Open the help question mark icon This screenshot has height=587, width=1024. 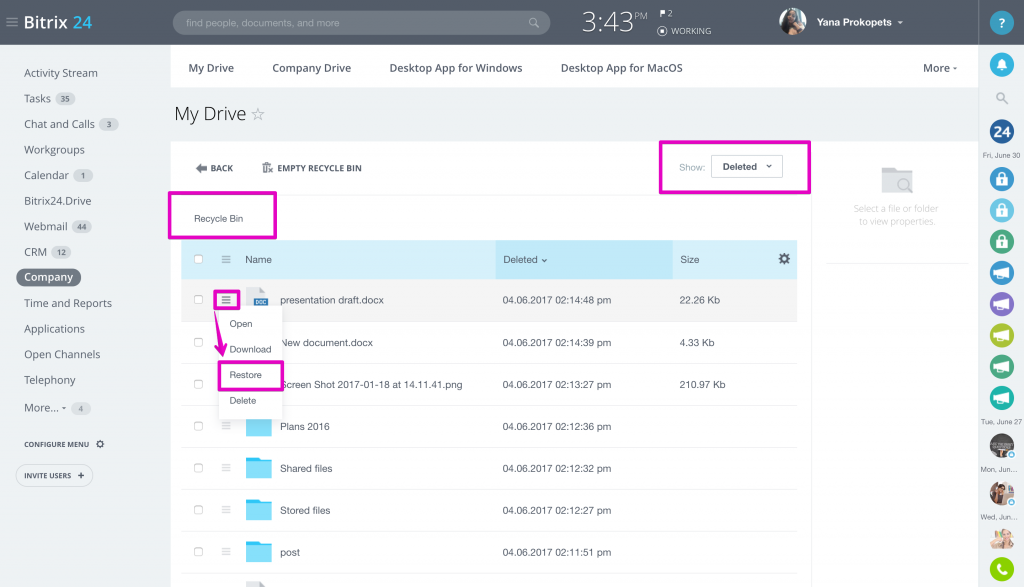coord(1001,23)
